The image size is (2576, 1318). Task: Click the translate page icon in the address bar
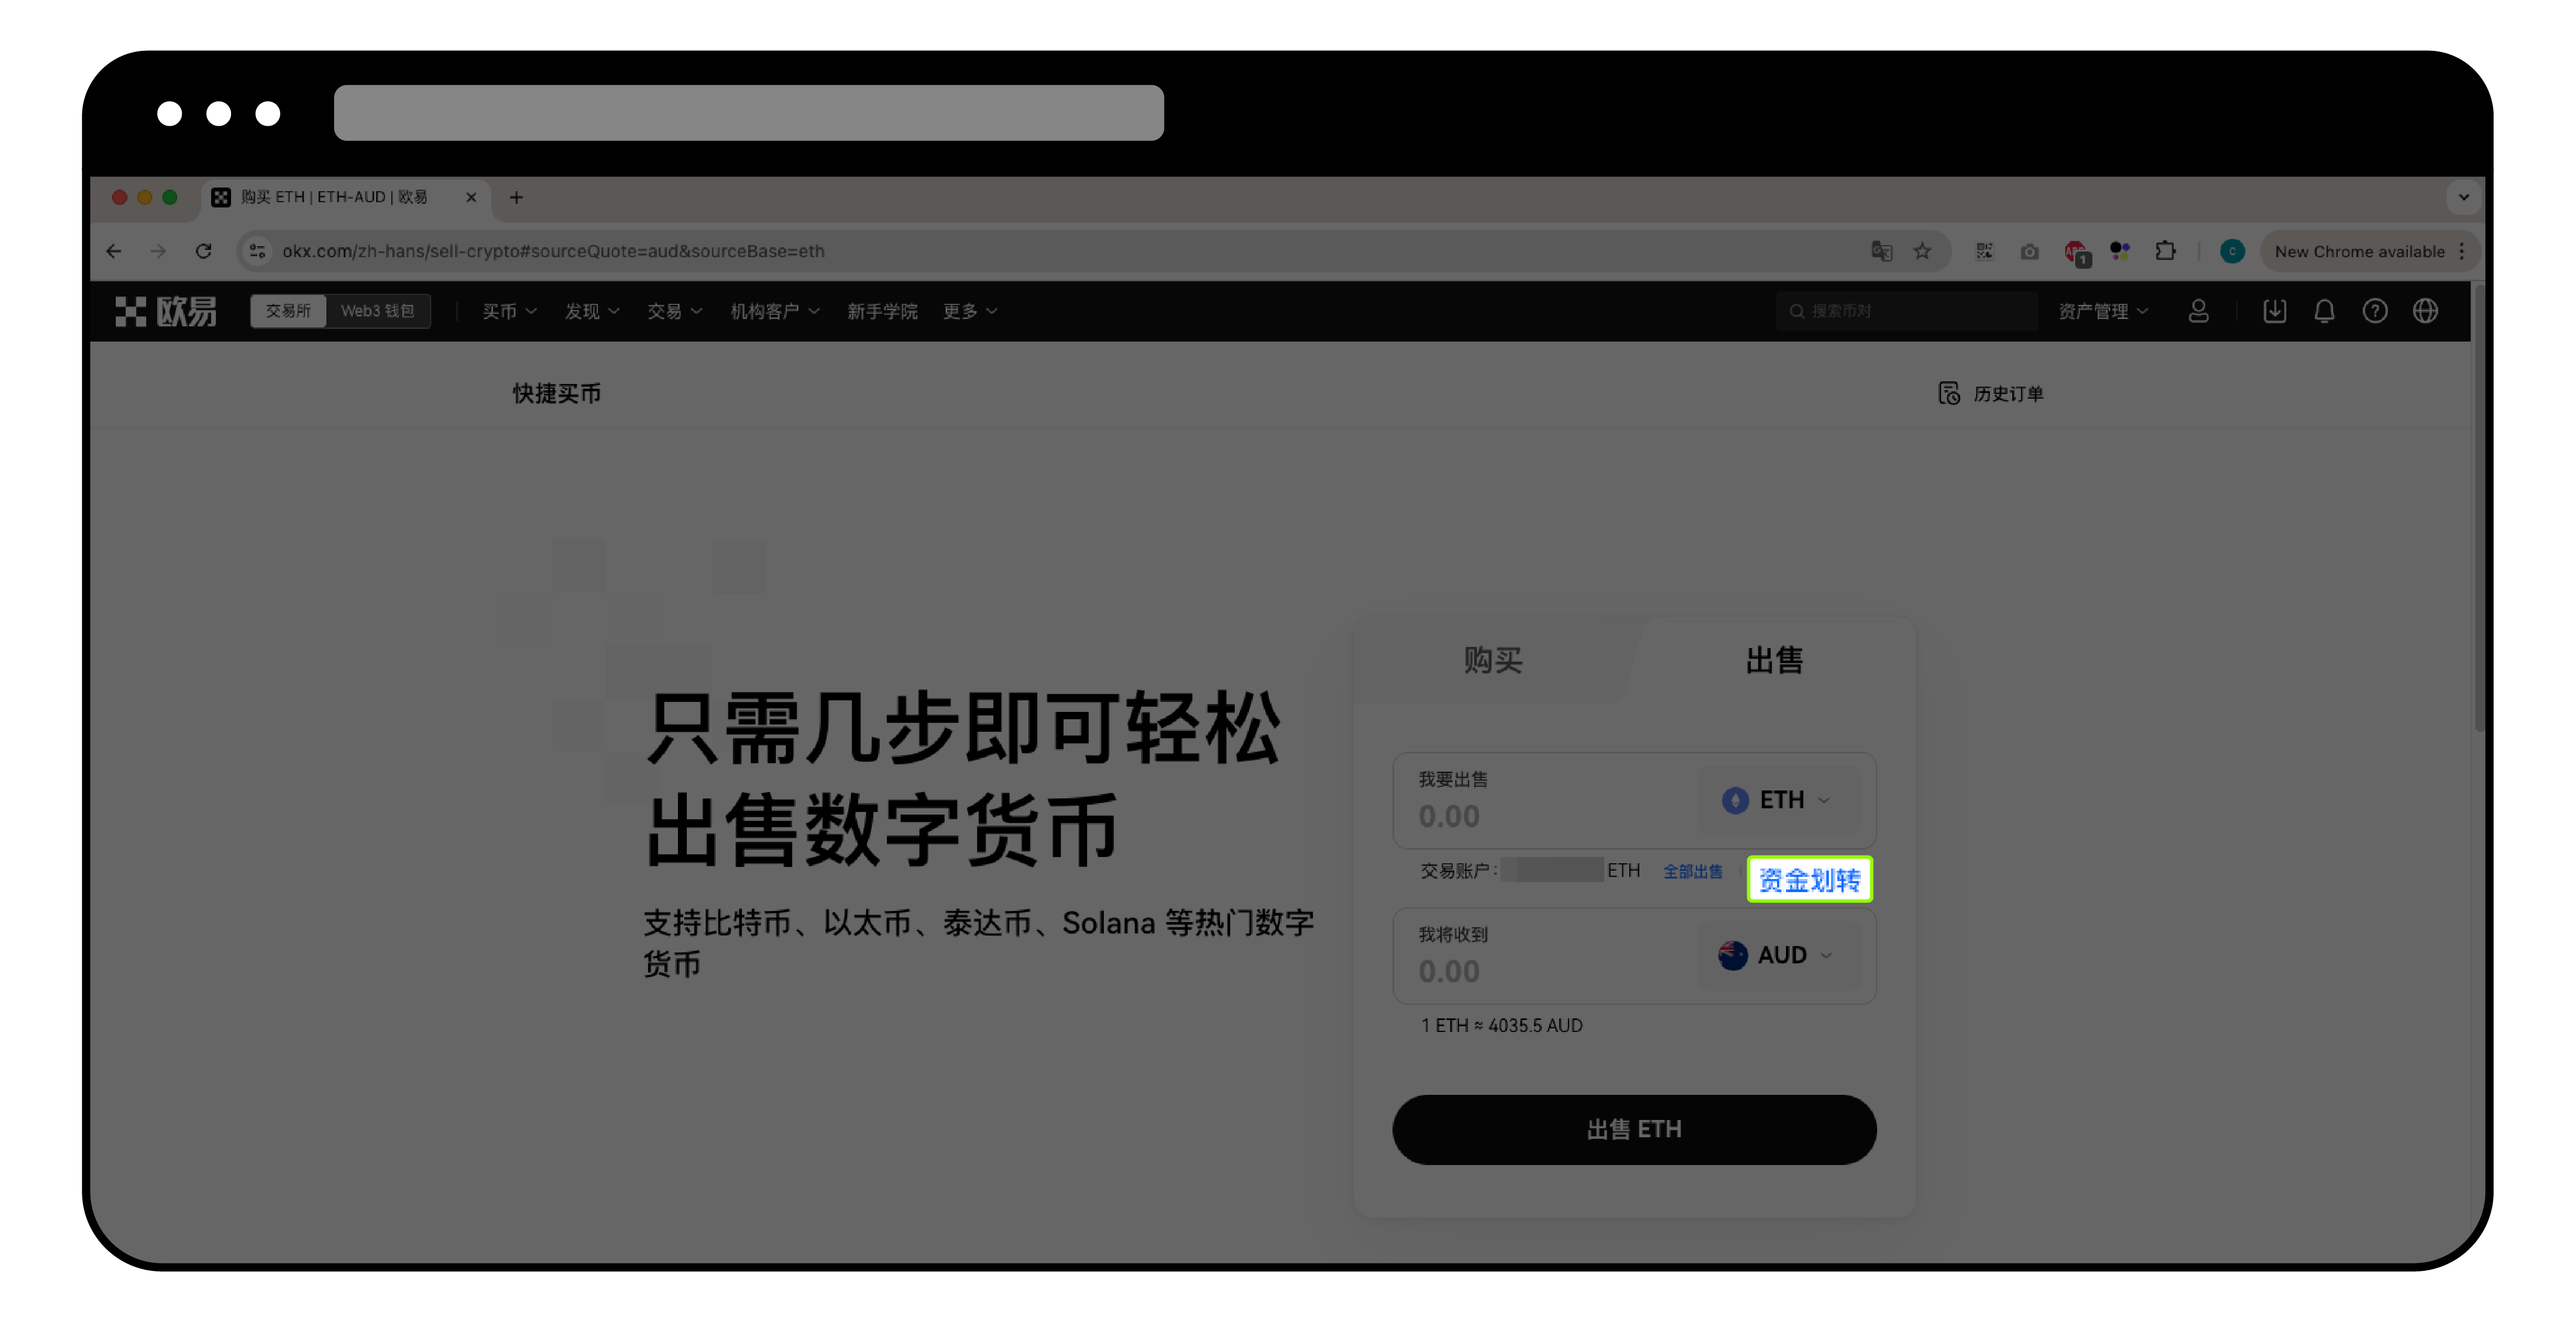click(x=1882, y=252)
